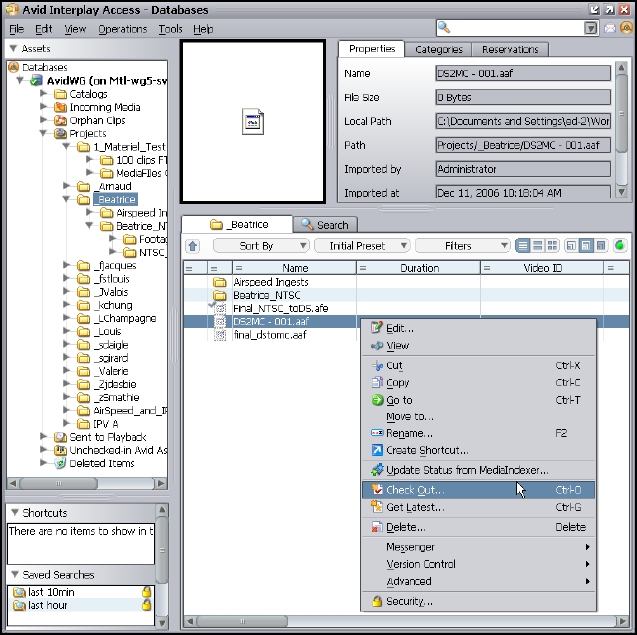Click the lock icon beside last hour

pos(146,605)
